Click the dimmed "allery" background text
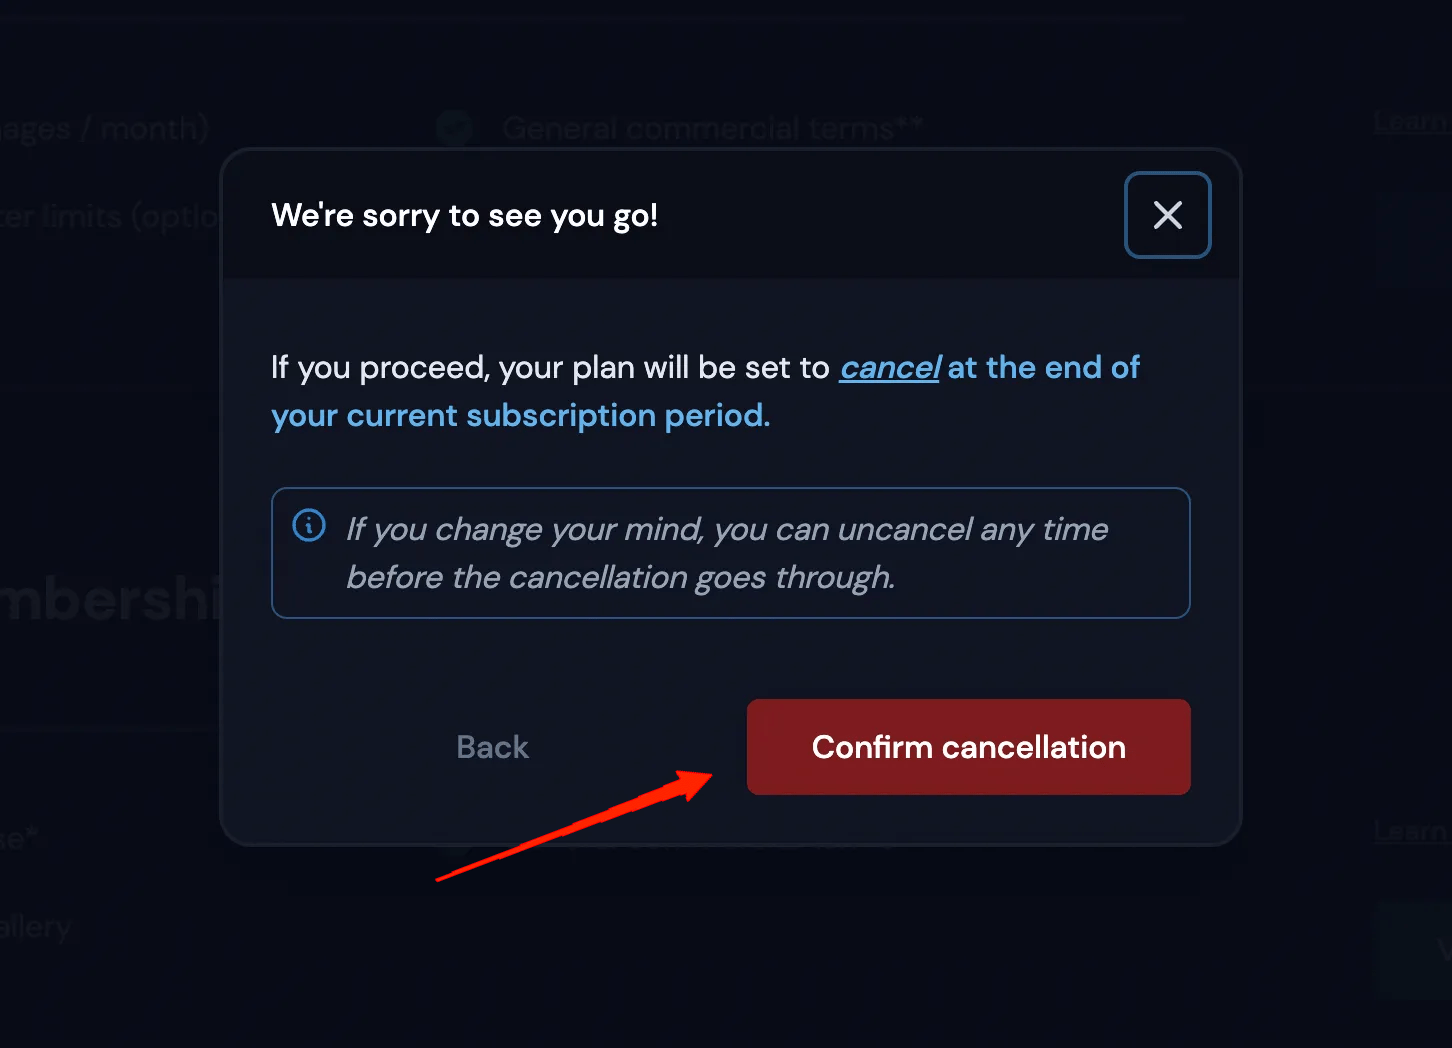 [x=36, y=927]
